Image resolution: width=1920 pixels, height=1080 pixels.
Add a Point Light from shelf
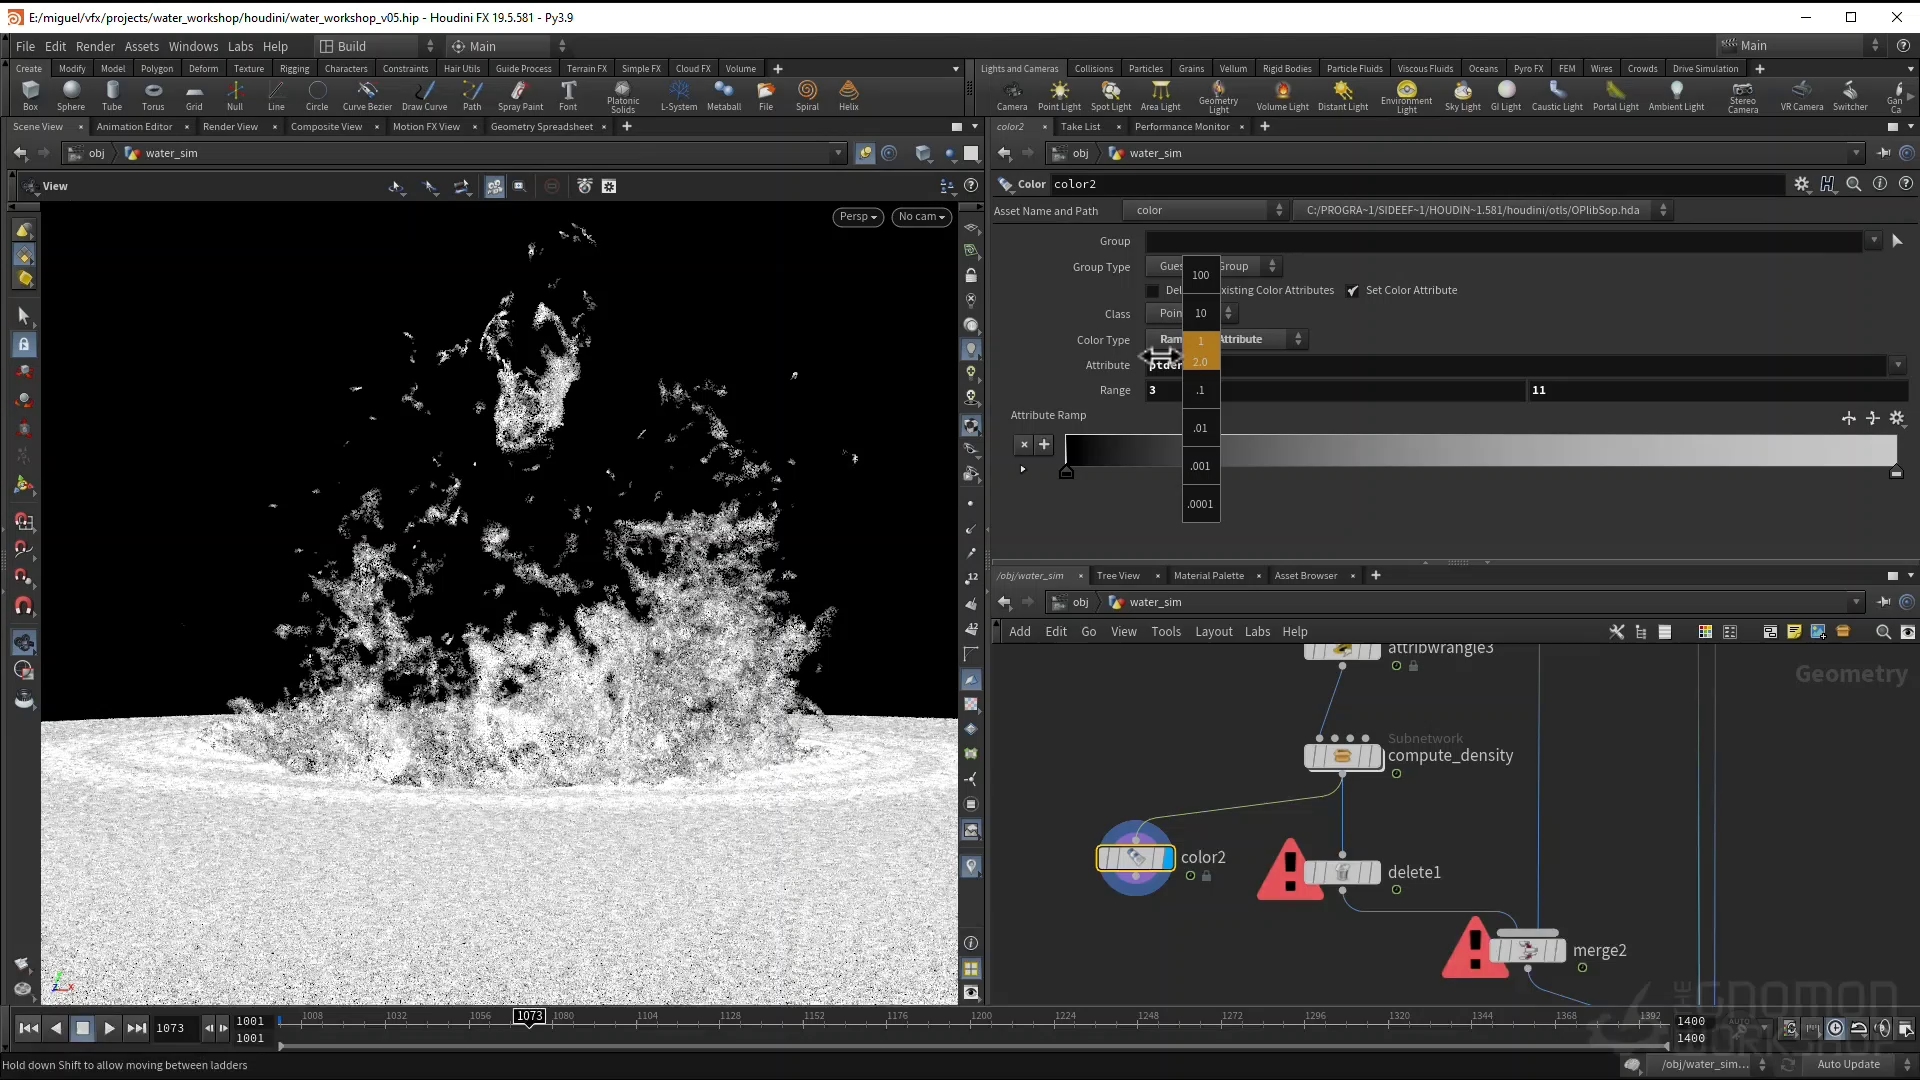click(1059, 94)
